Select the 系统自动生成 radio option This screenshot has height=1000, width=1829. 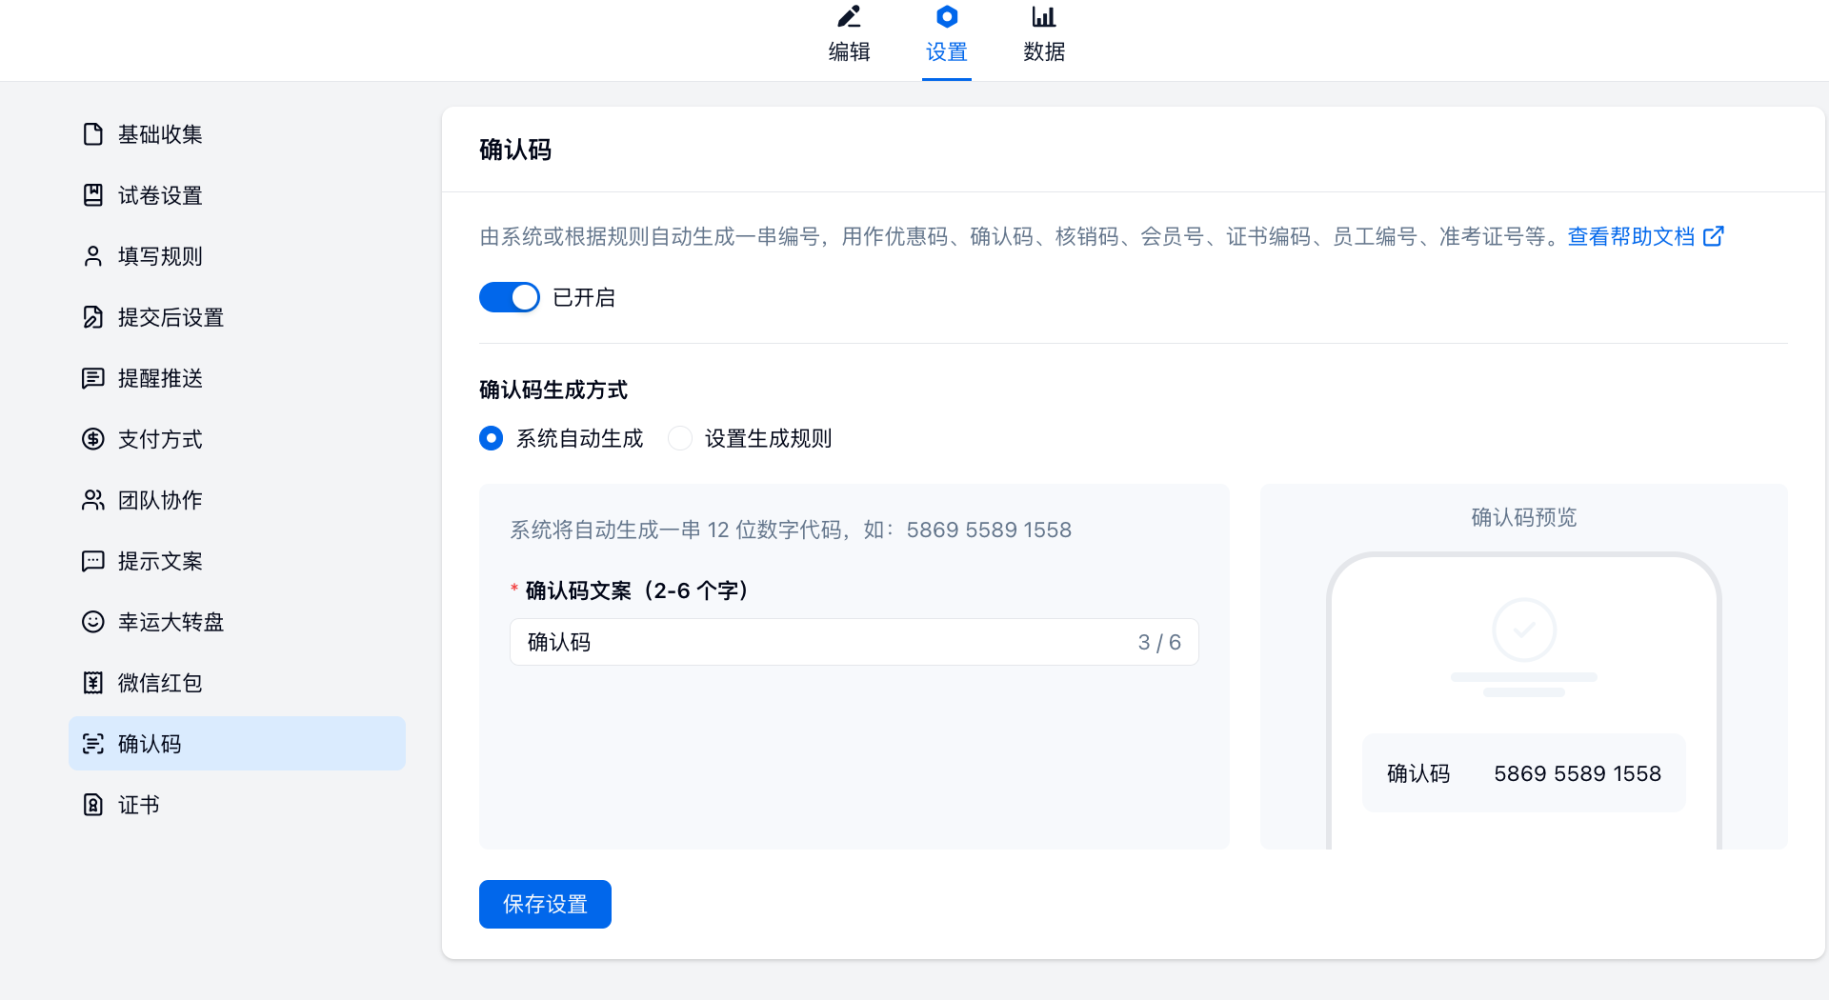pyautogui.click(x=491, y=438)
